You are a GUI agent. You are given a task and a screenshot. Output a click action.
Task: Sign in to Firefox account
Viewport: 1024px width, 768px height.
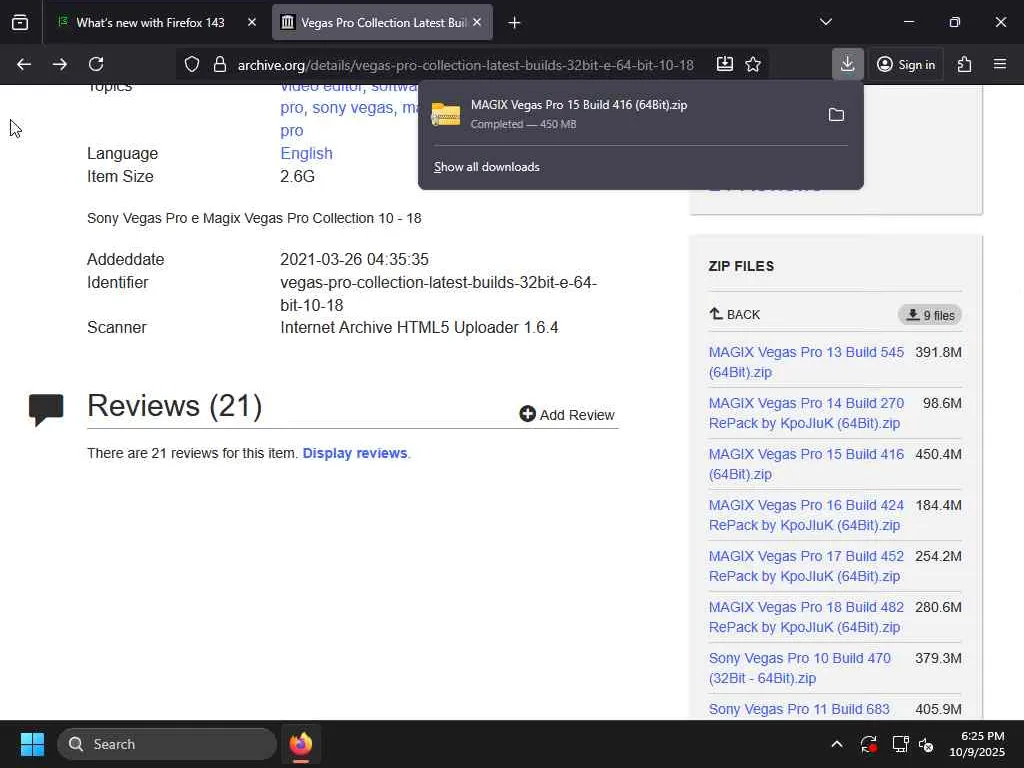point(906,64)
